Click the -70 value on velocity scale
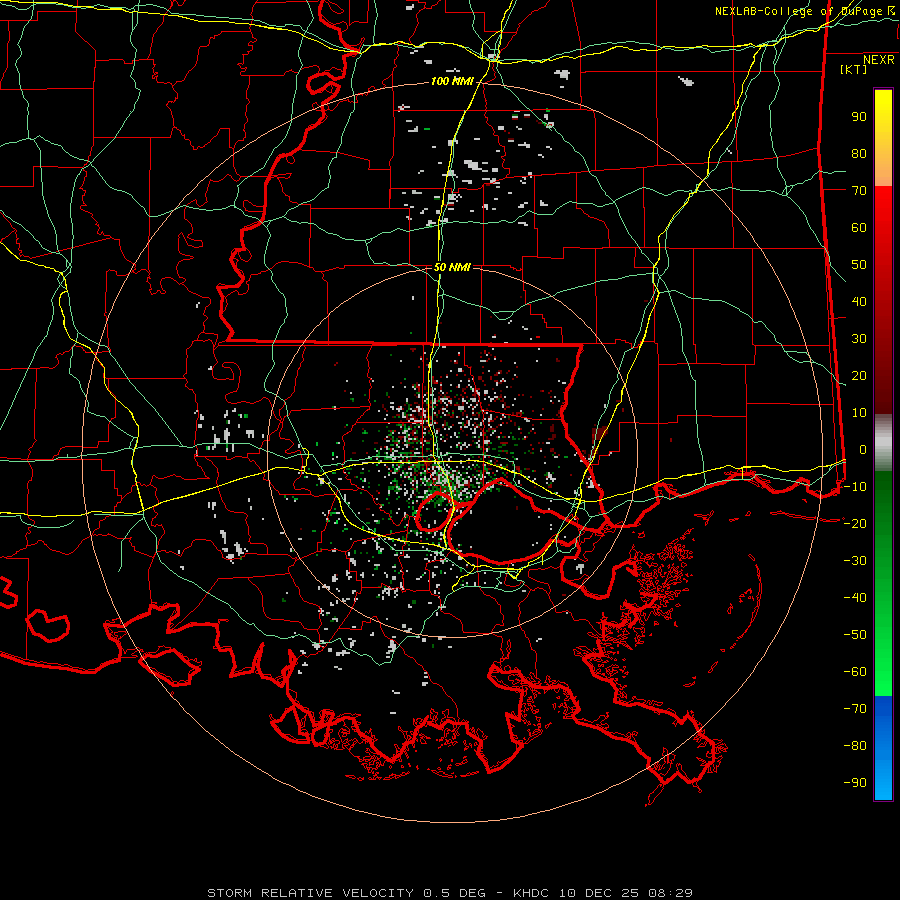The image size is (900, 900). (855, 709)
